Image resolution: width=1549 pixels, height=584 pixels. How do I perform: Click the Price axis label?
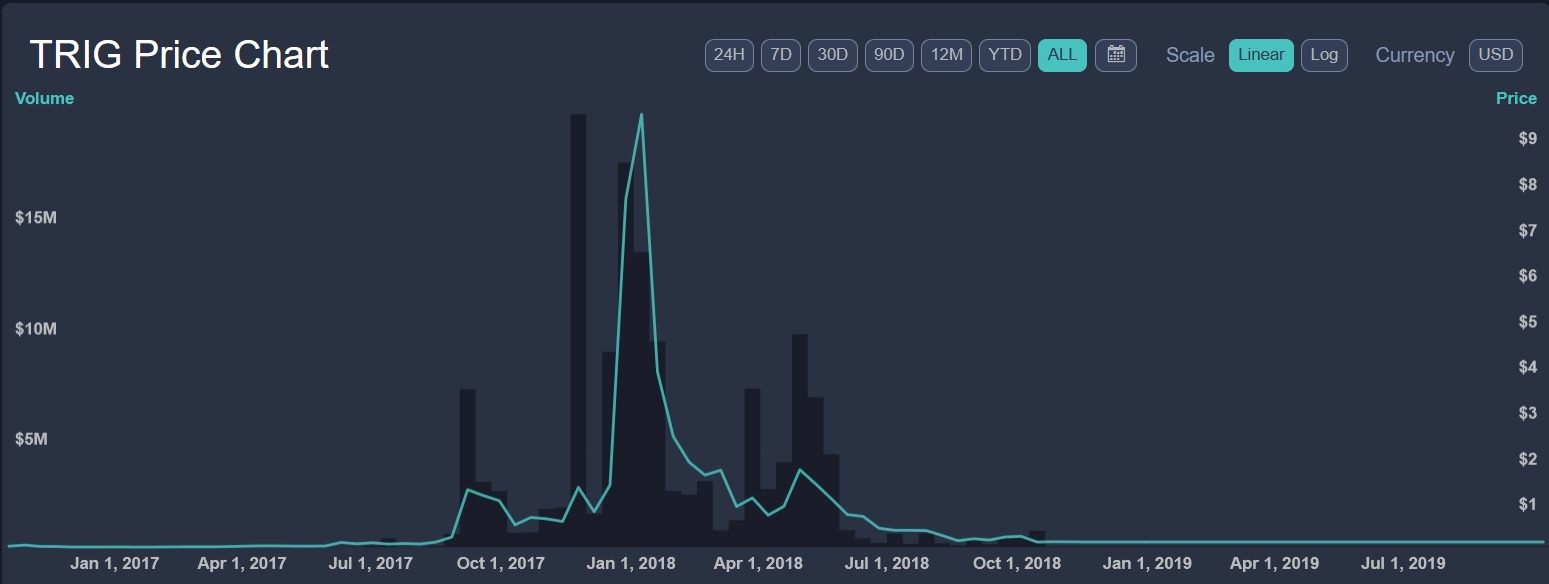1515,98
